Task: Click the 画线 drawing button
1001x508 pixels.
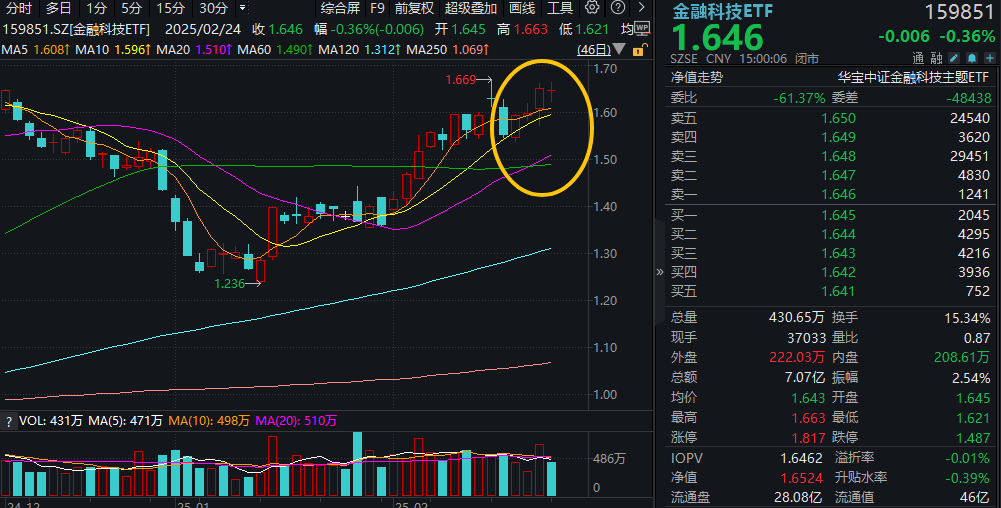Action: pyautogui.click(x=522, y=8)
